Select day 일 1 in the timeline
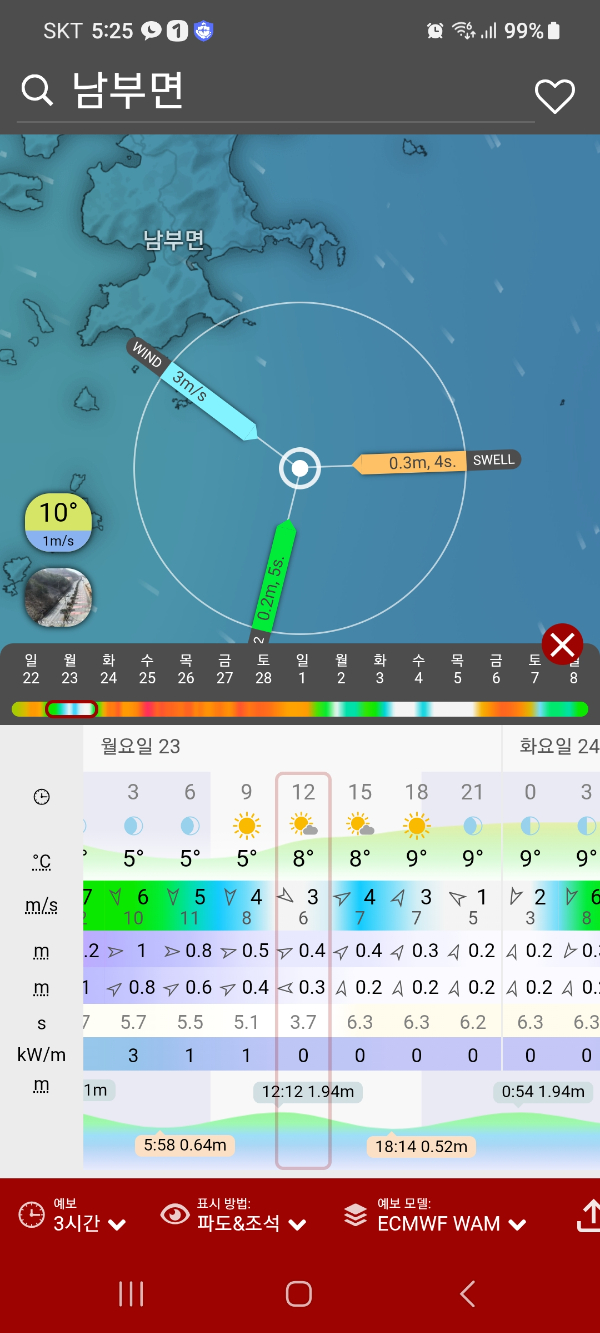The height and width of the screenshot is (1333, 600). pyautogui.click(x=302, y=669)
